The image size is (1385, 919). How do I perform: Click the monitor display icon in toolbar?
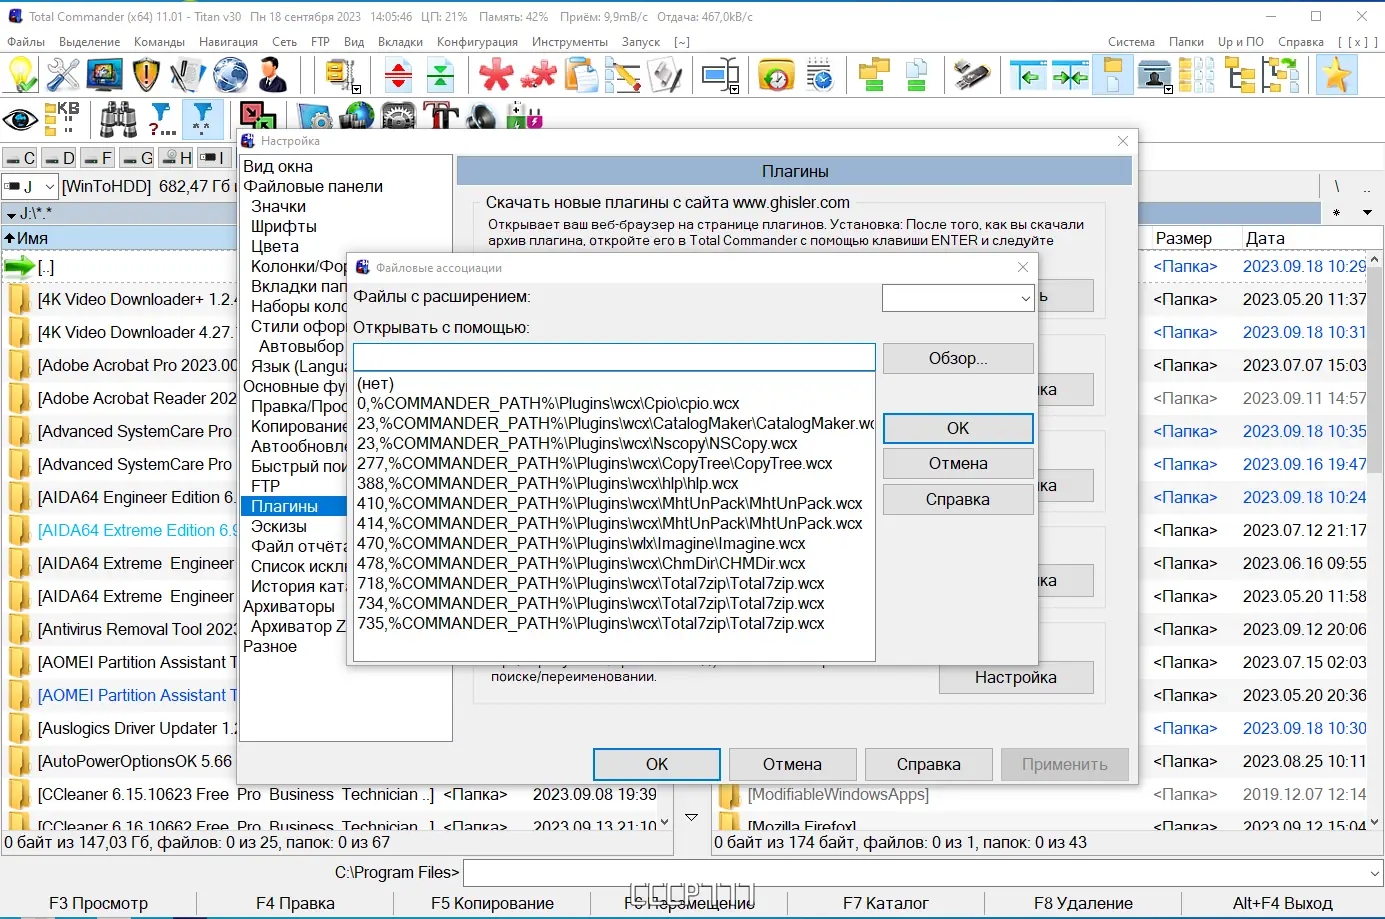coord(105,75)
